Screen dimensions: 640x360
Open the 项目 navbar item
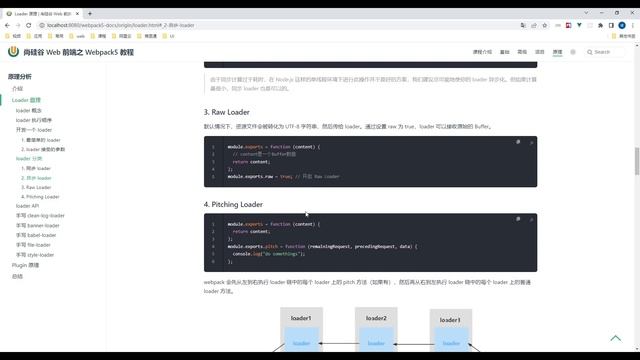point(540,52)
